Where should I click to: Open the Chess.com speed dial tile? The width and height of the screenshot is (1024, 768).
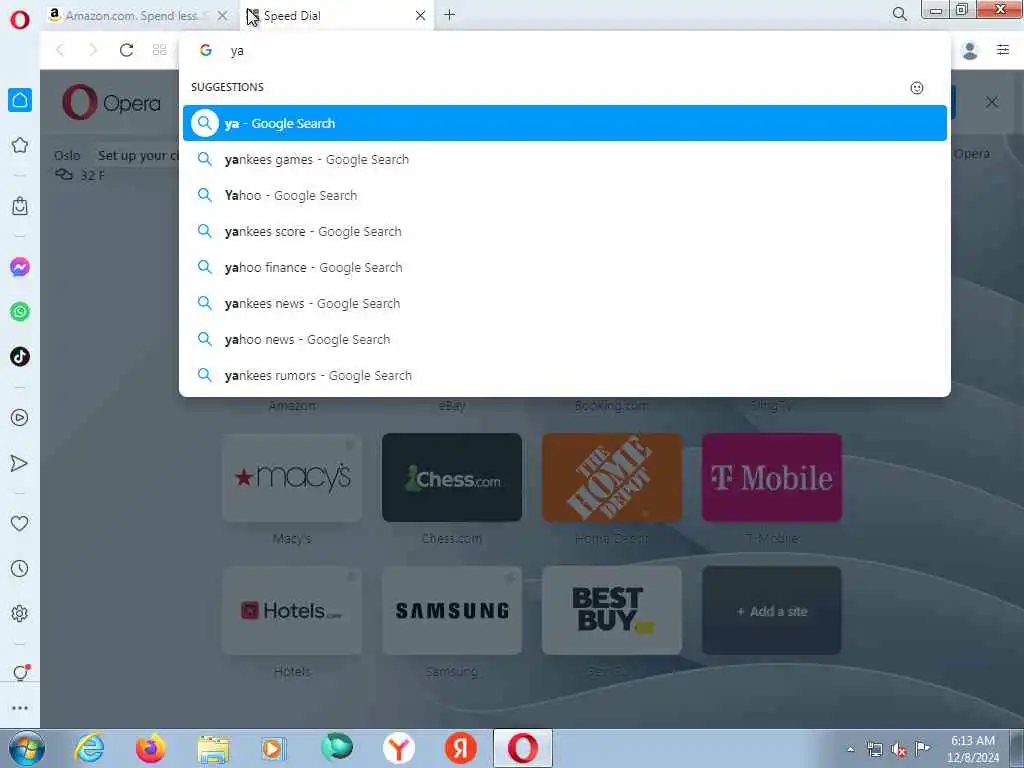452,477
